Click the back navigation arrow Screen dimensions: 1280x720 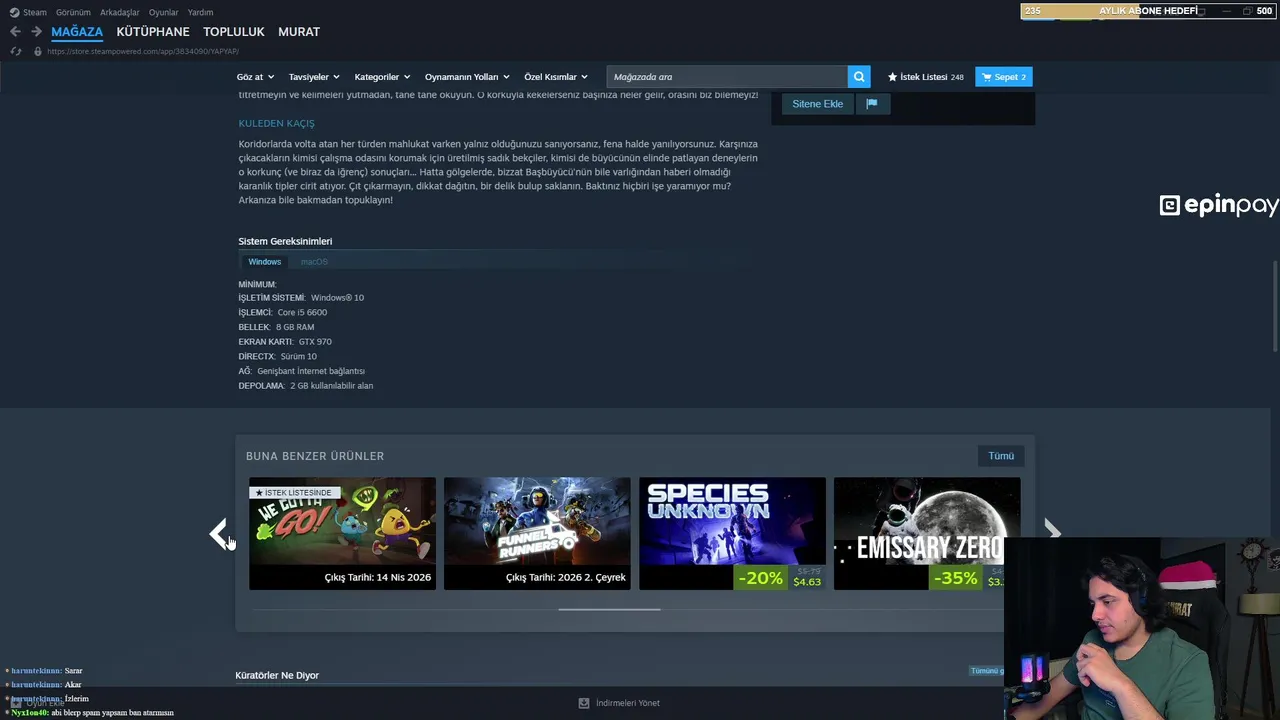click(x=15, y=32)
